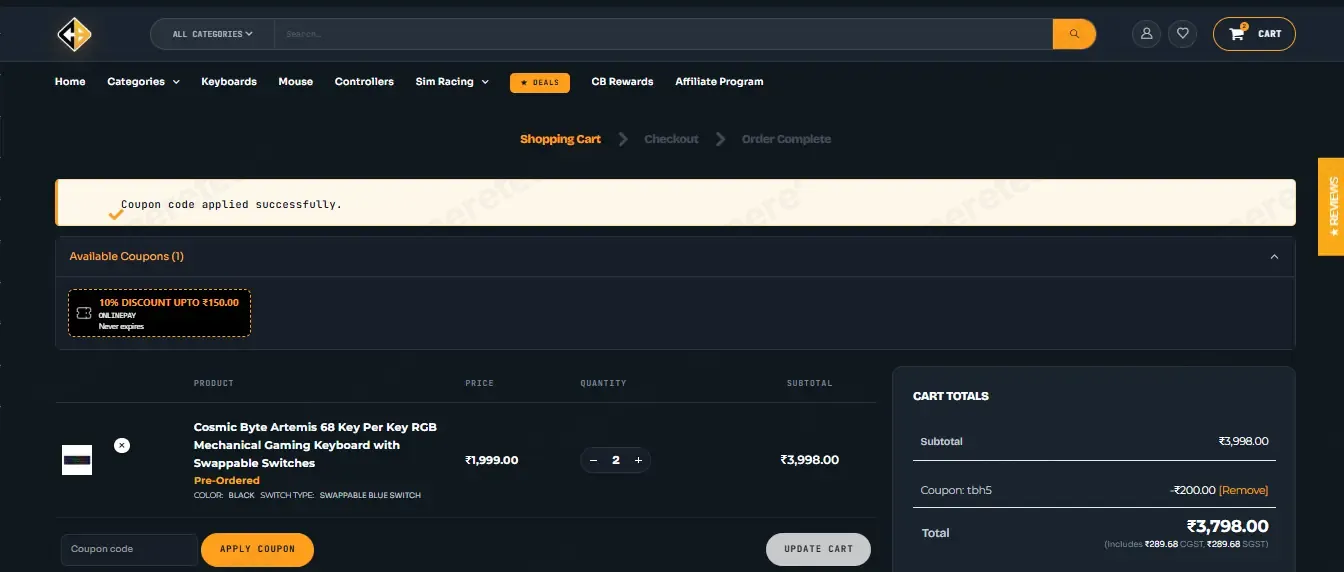The width and height of the screenshot is (1344, 572).
Task: Open CB Rewards page
Action: [x=622, y=82]
